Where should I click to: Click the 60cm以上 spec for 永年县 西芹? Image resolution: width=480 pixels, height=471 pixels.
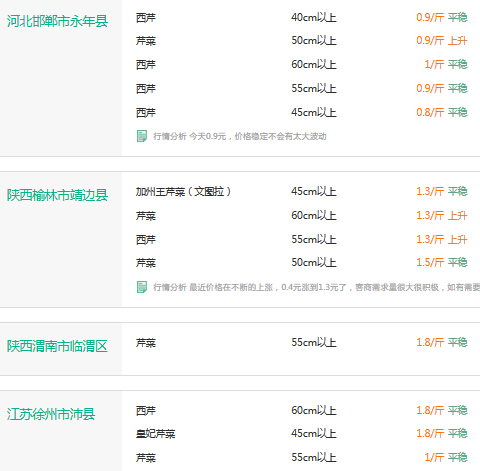[x=314, y=64]
